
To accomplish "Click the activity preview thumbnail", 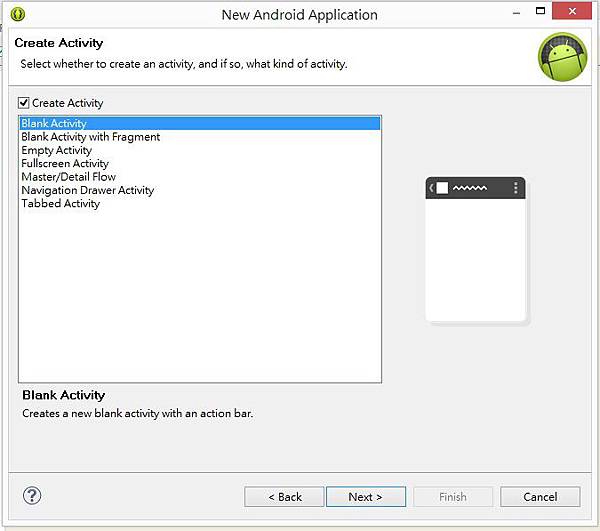I will click(476, 250).
